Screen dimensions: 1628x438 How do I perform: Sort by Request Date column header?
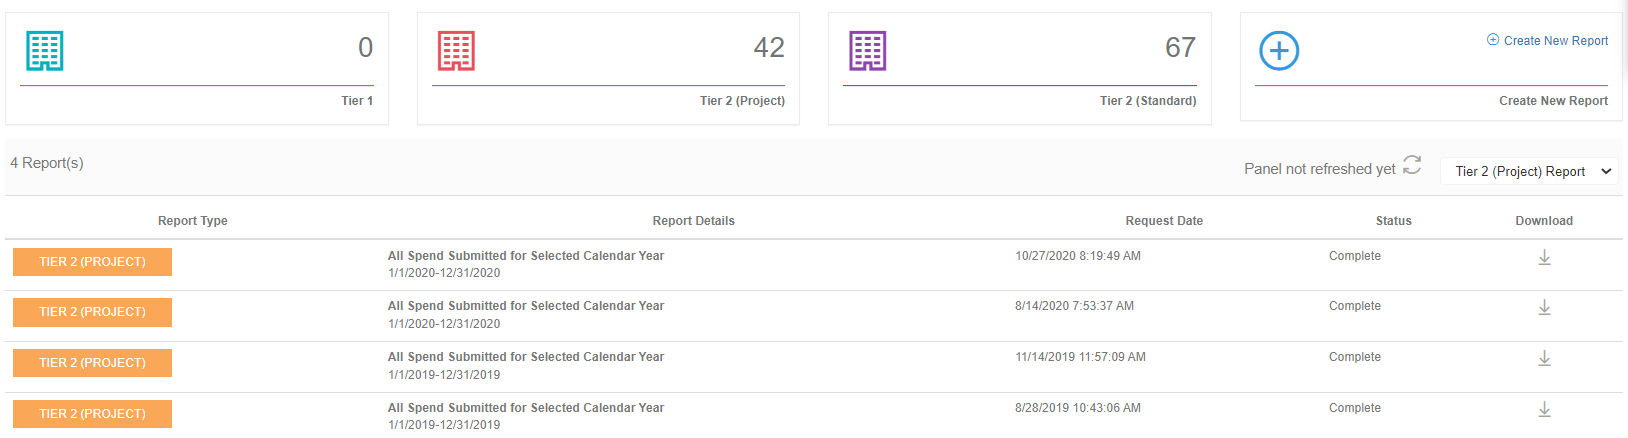point(1164,221)
